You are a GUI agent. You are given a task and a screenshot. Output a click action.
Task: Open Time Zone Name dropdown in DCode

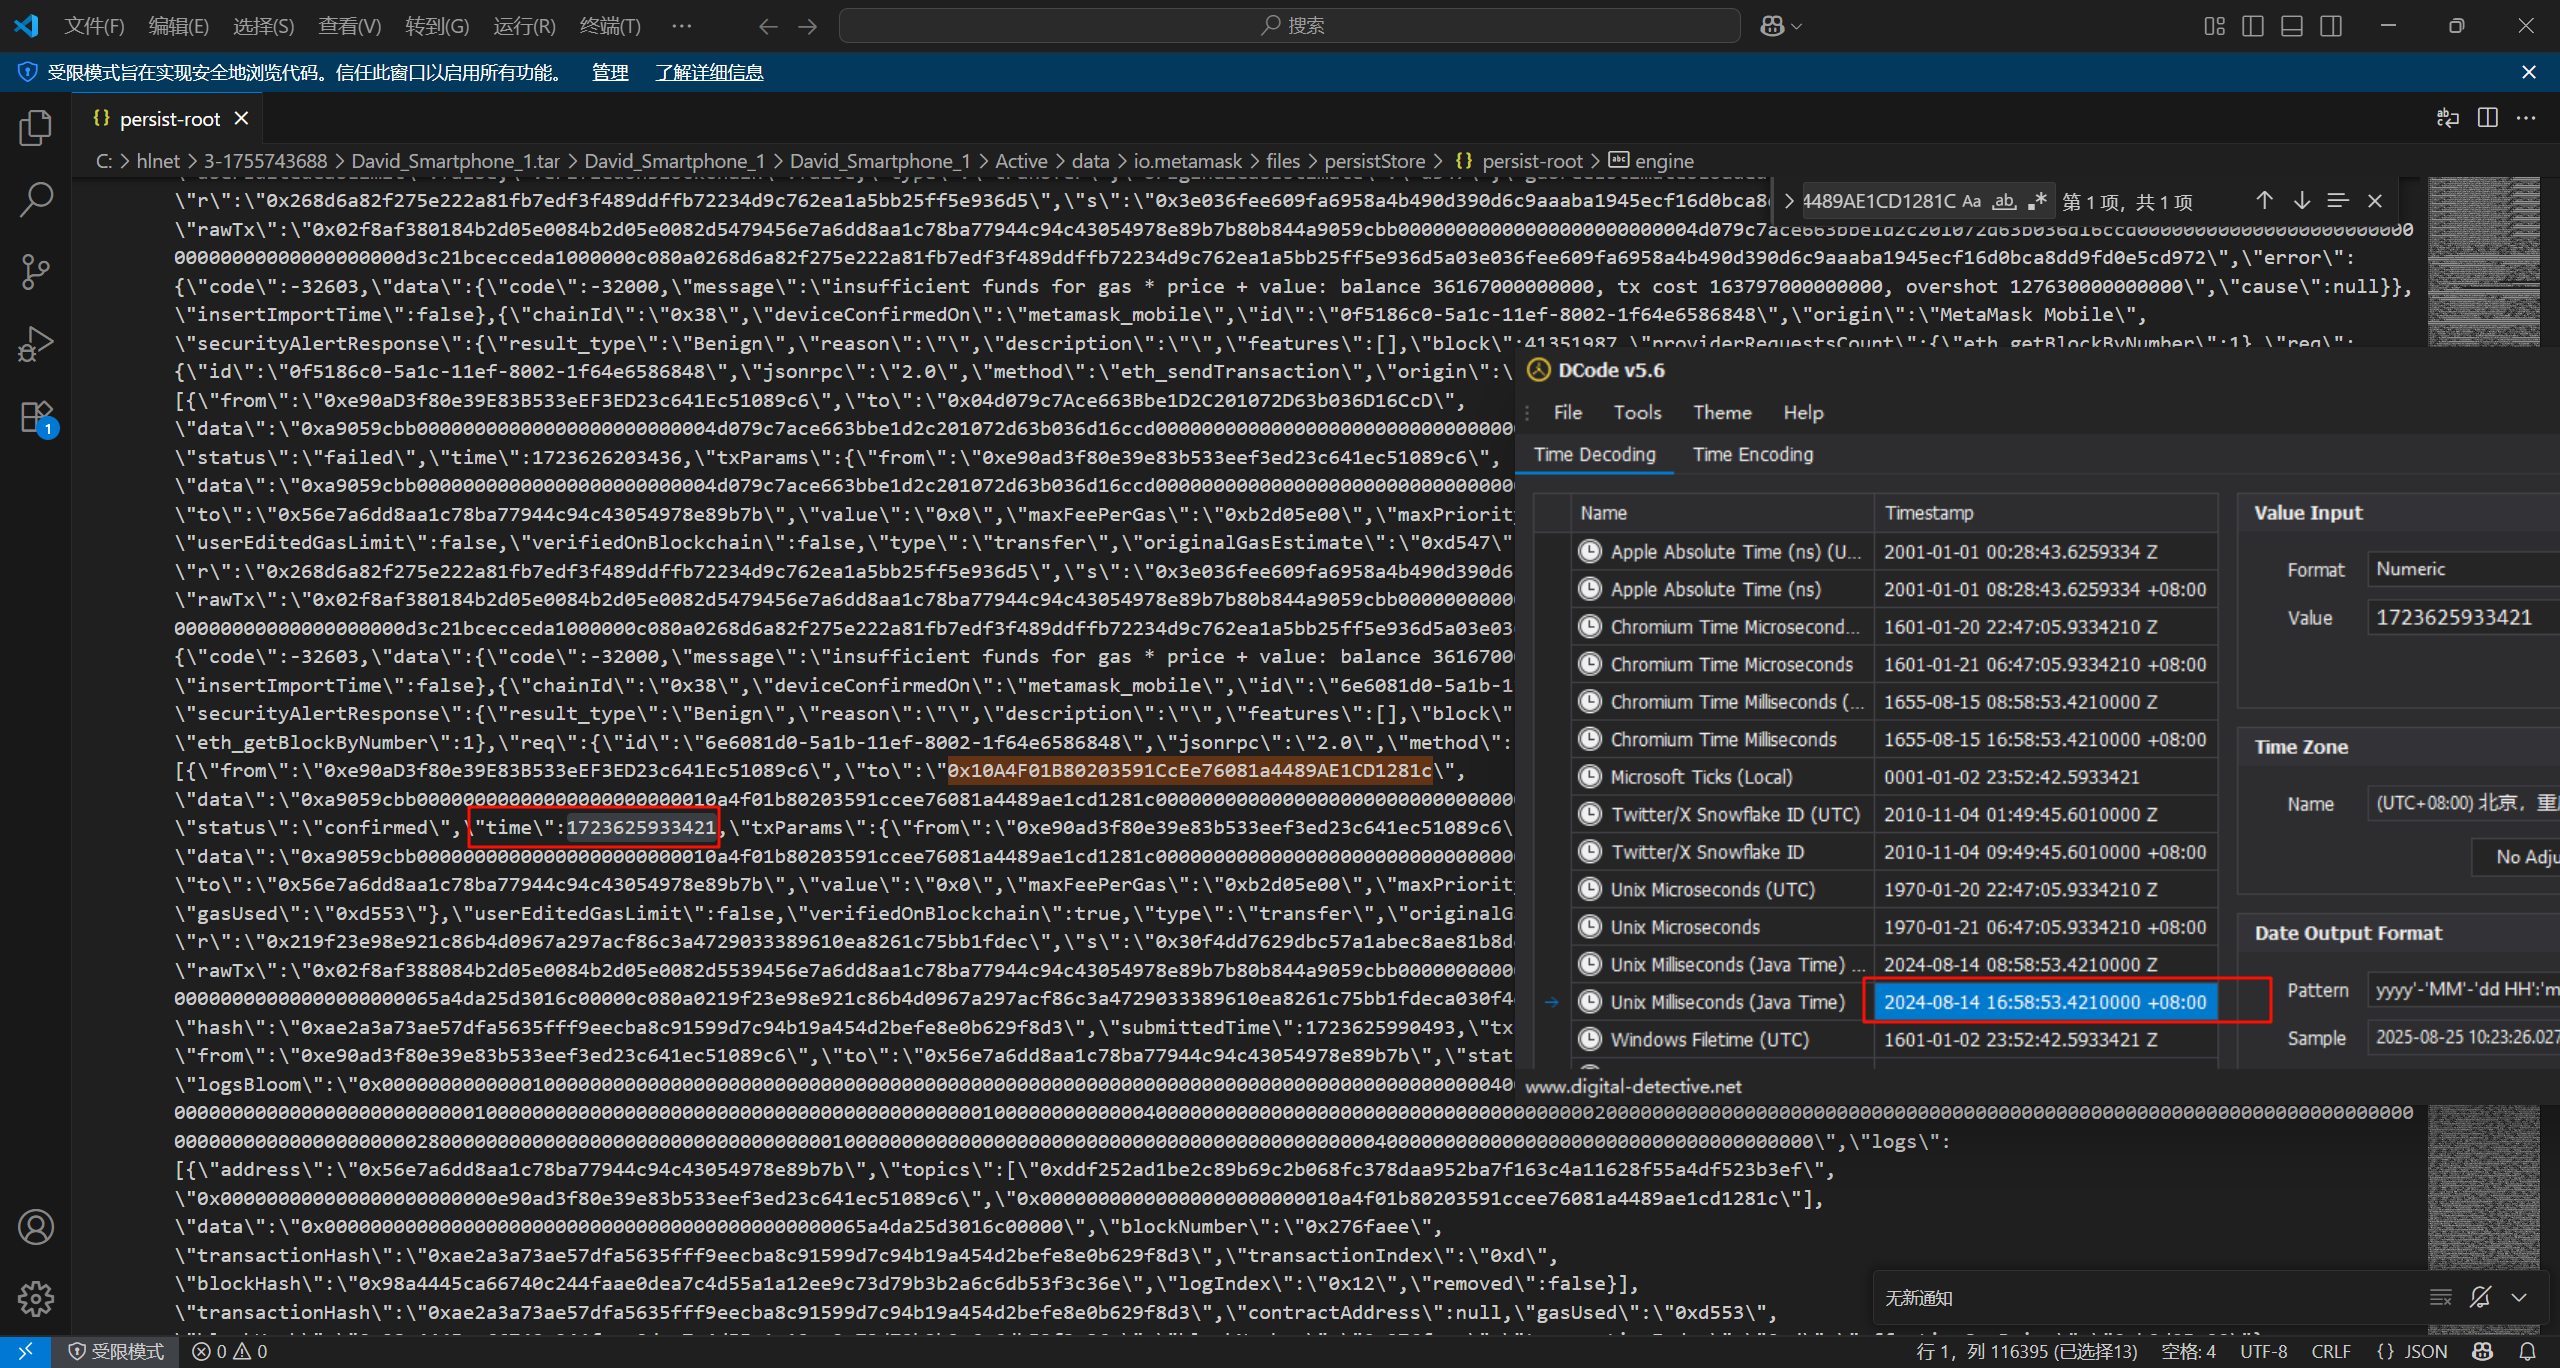click(x=2462, y=803)
